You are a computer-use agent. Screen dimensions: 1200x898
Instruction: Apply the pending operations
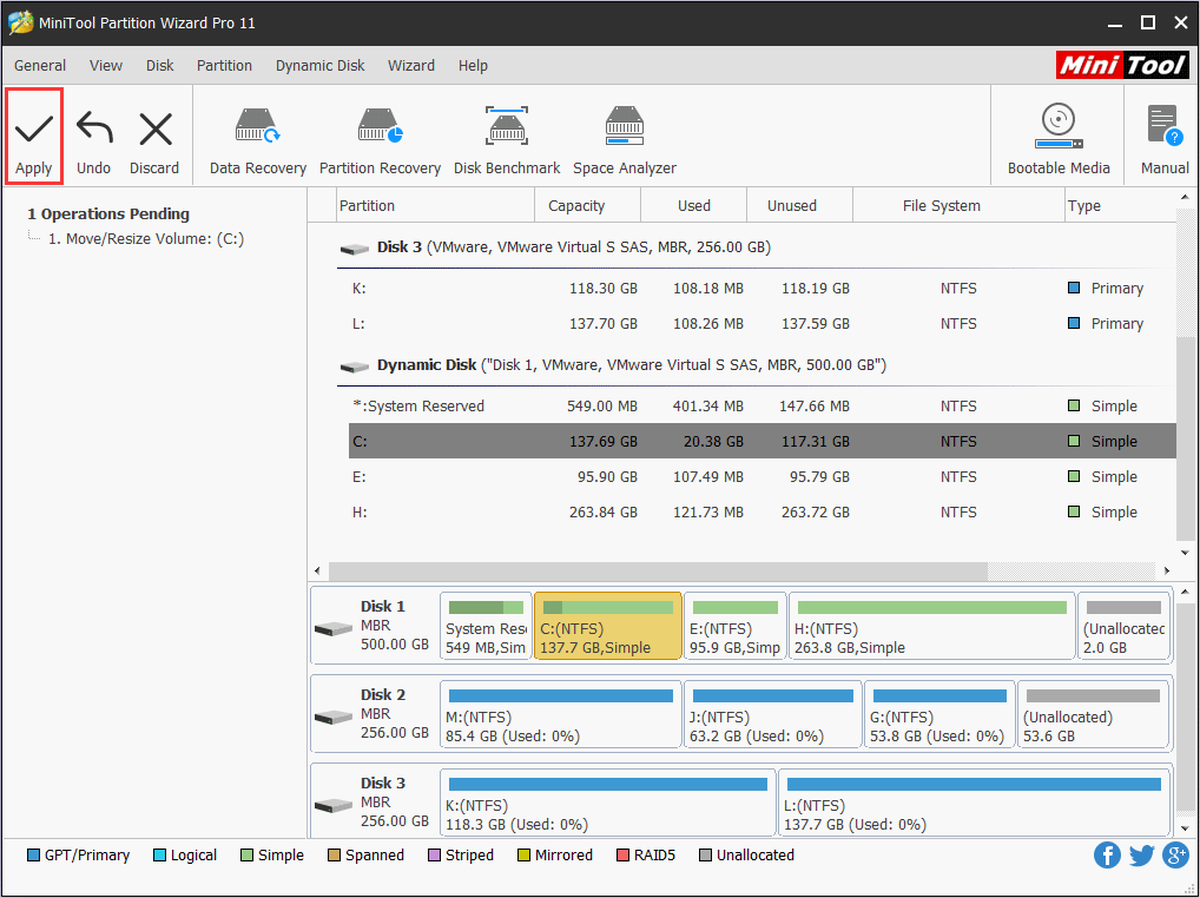[x=34, y=136]
